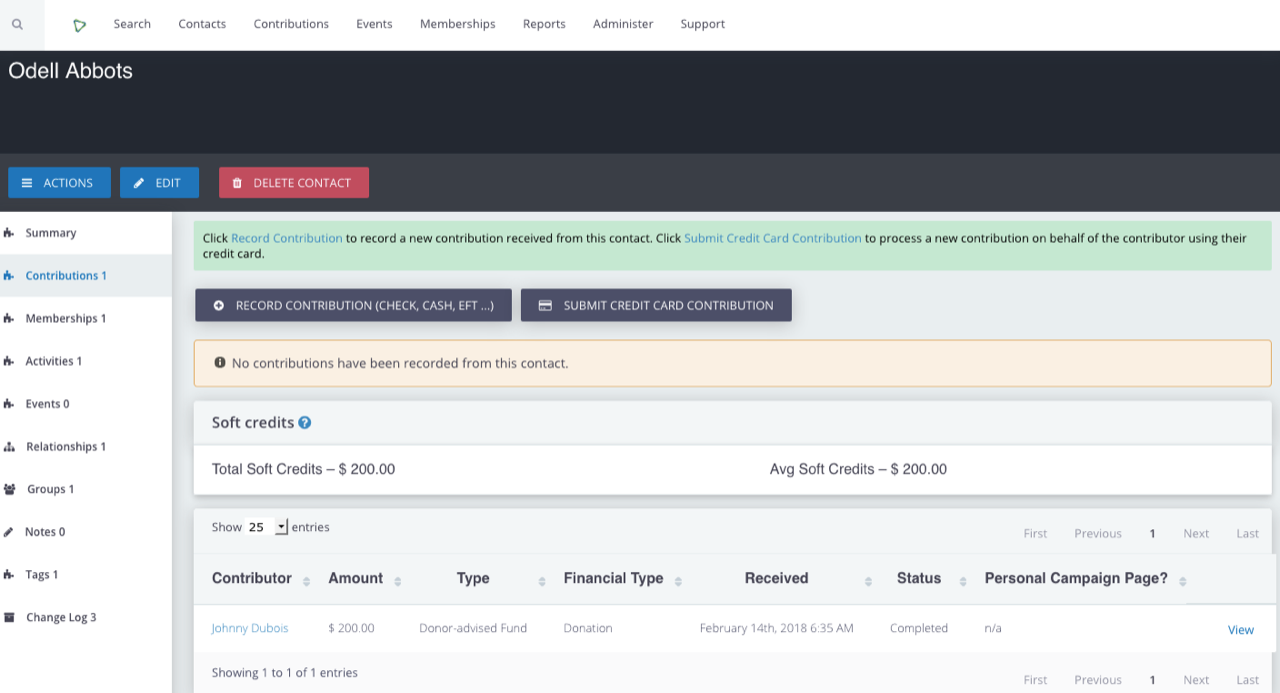Image resolution: width=1280 pixels, height=693 pixels.
Task: Open the CiviCRM logo menu
Action: tap(80, 25)
